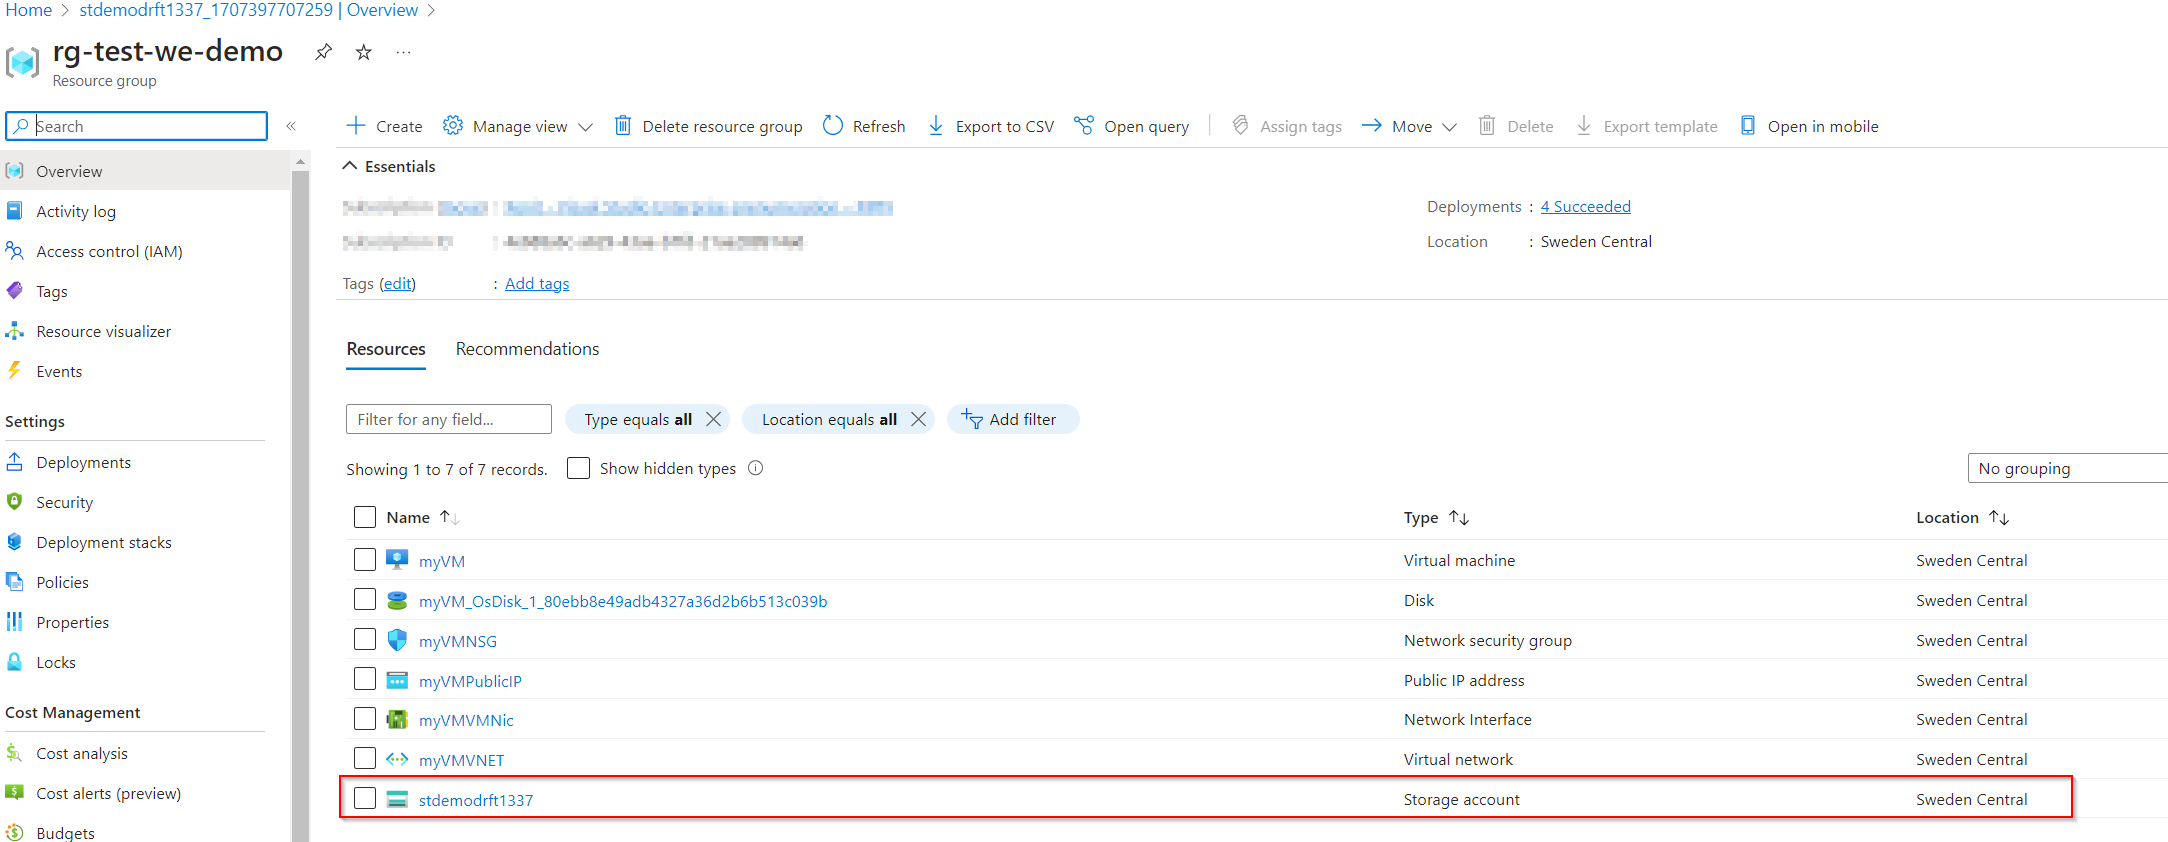Check the myVMVNET row checkbox
The height and width of the screenshot is (842, 2168).
point(365,758)
